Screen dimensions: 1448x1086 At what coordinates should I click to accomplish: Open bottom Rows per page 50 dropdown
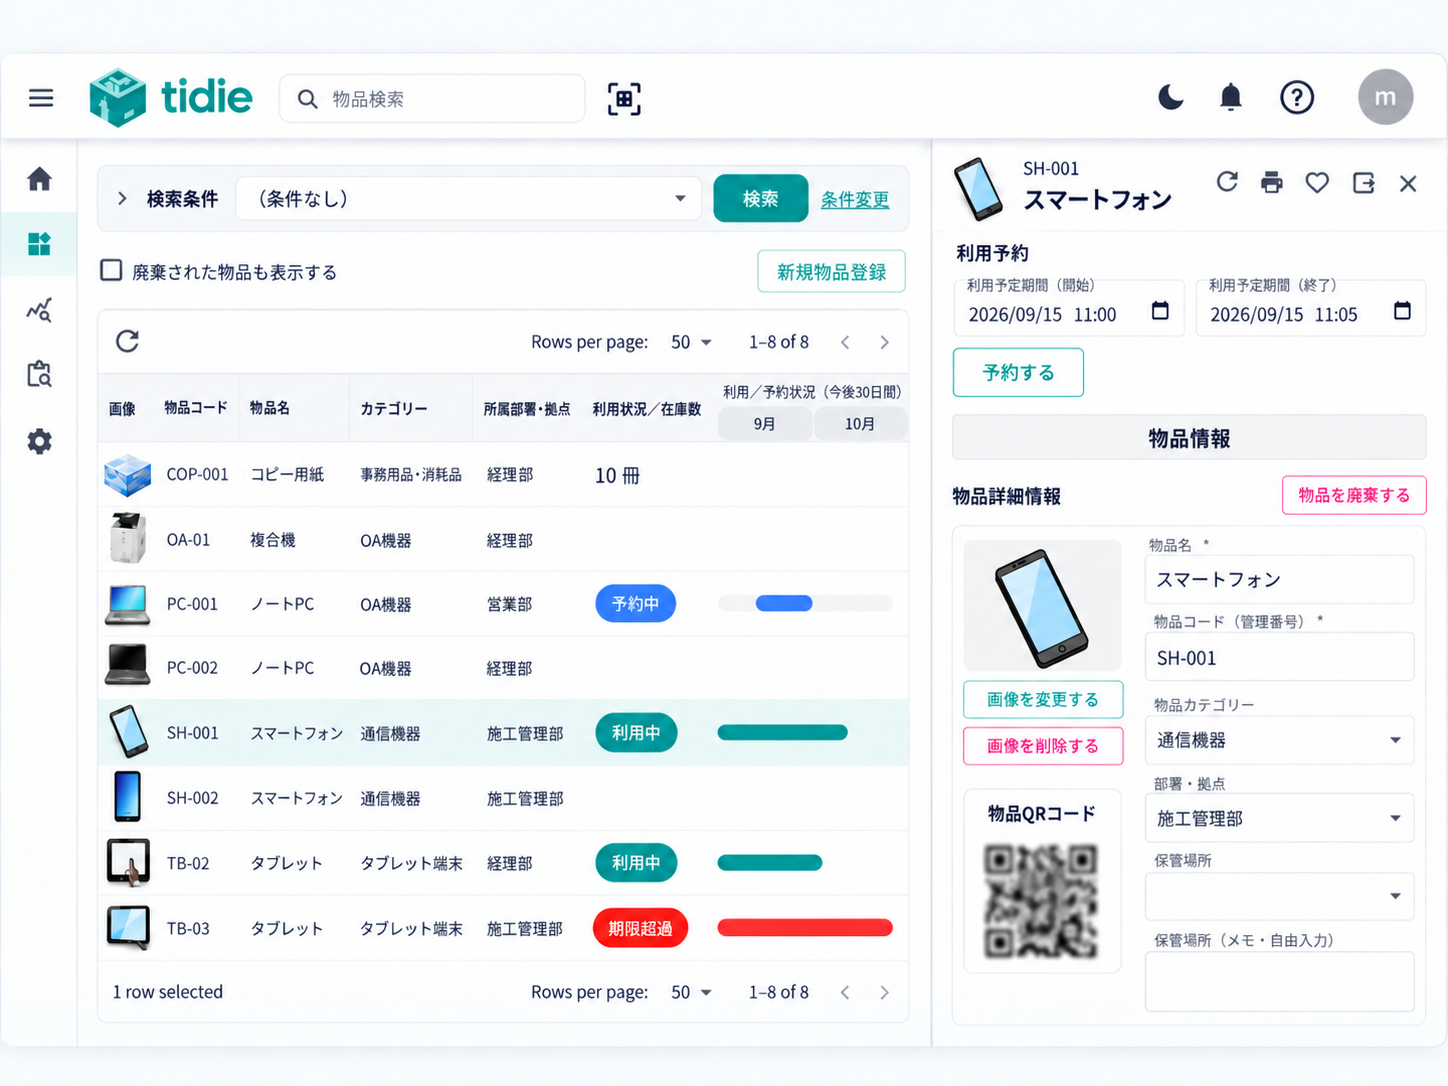pyautogui.click(x=691, y=992)
